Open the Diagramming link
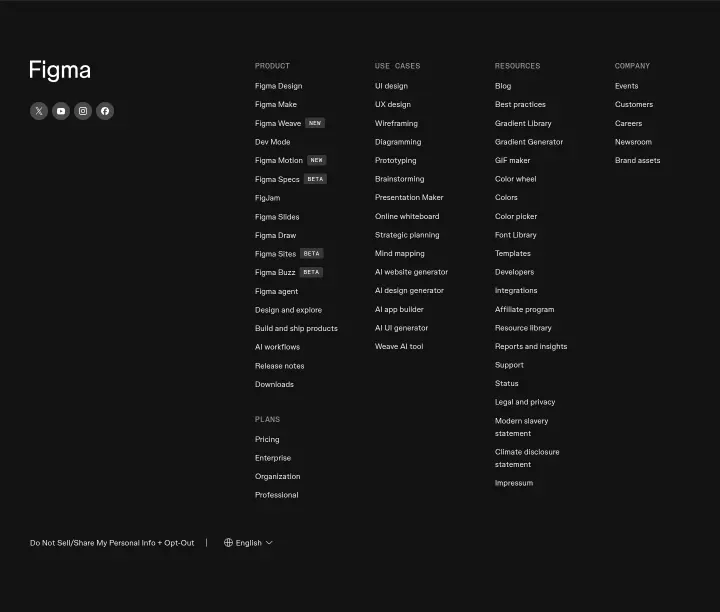Screen dimensions: 720x612 click(x=398, y=142)
